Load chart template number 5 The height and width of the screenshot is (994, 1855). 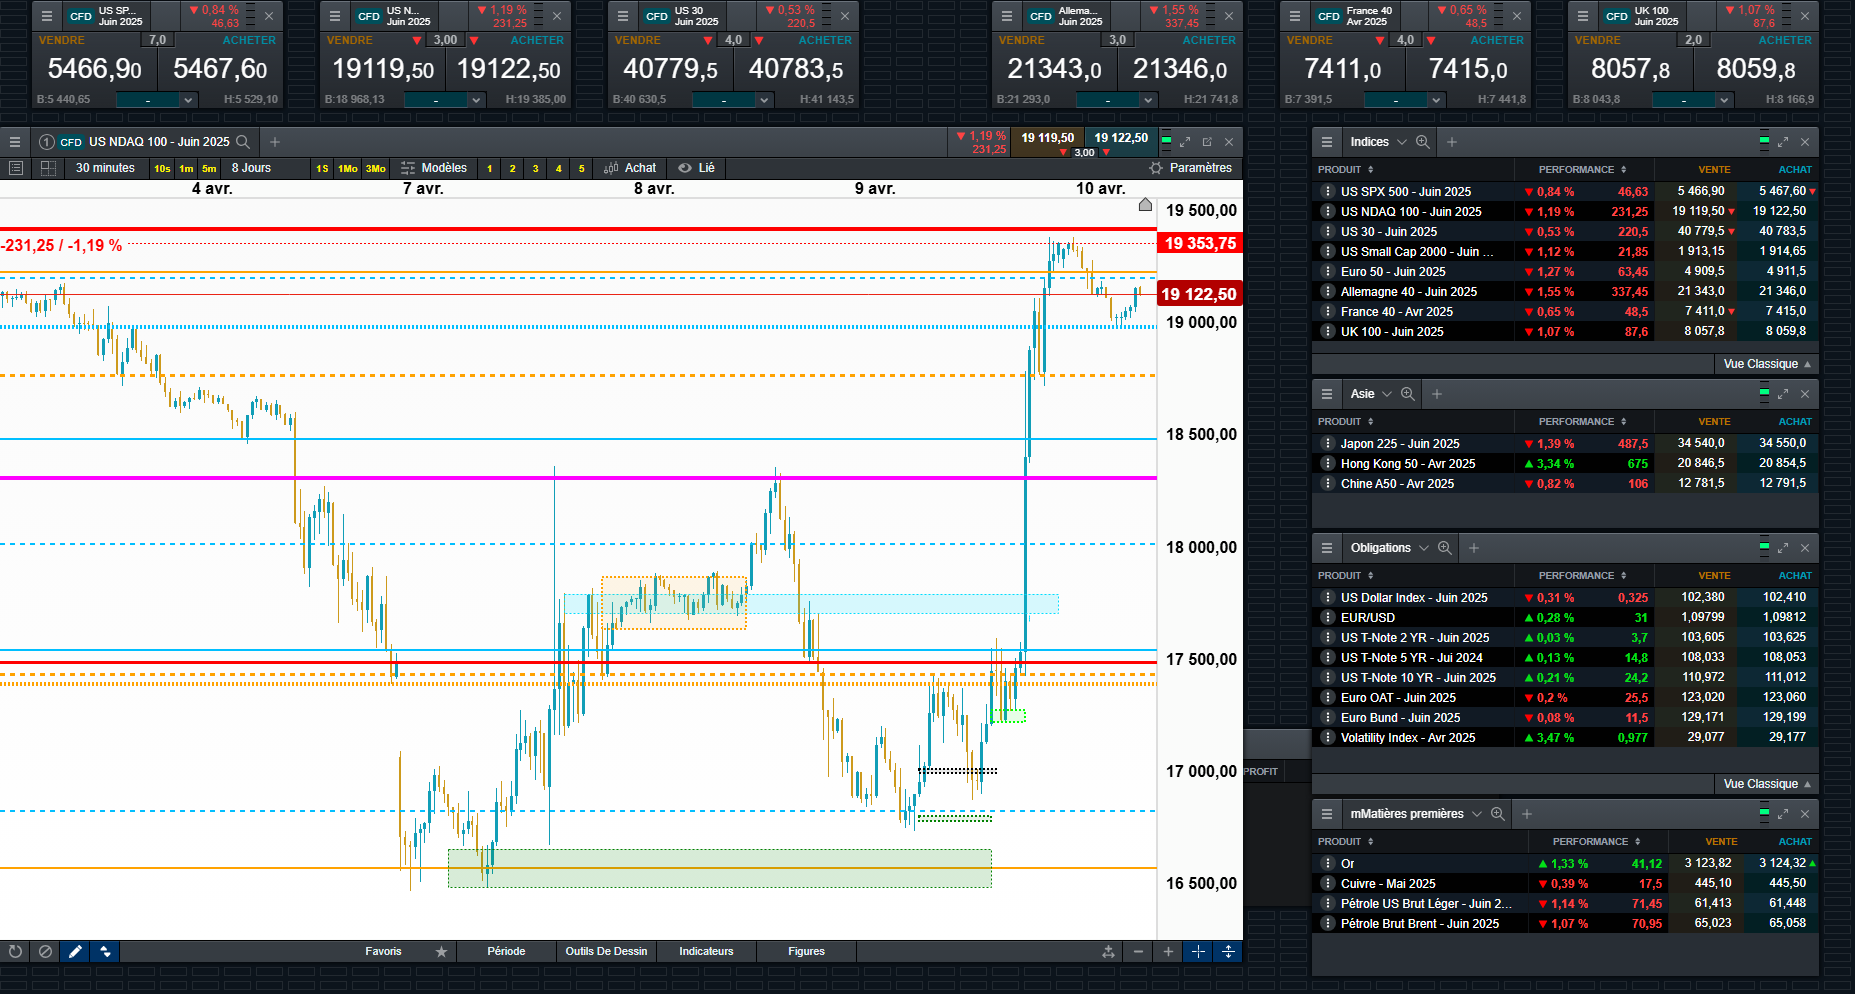(x=581, y=168)
